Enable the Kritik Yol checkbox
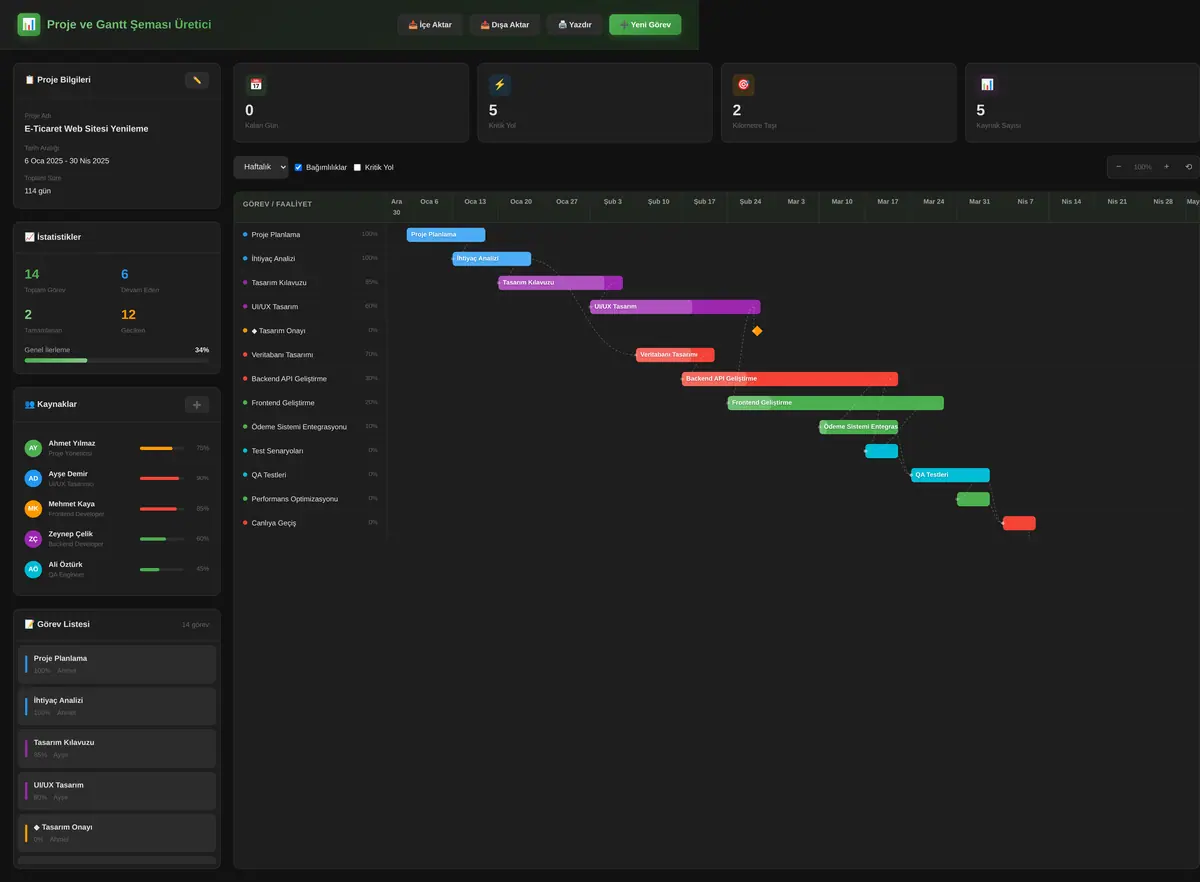The height and width of the screenshot is (882, 1200). [x=358, y=167]
